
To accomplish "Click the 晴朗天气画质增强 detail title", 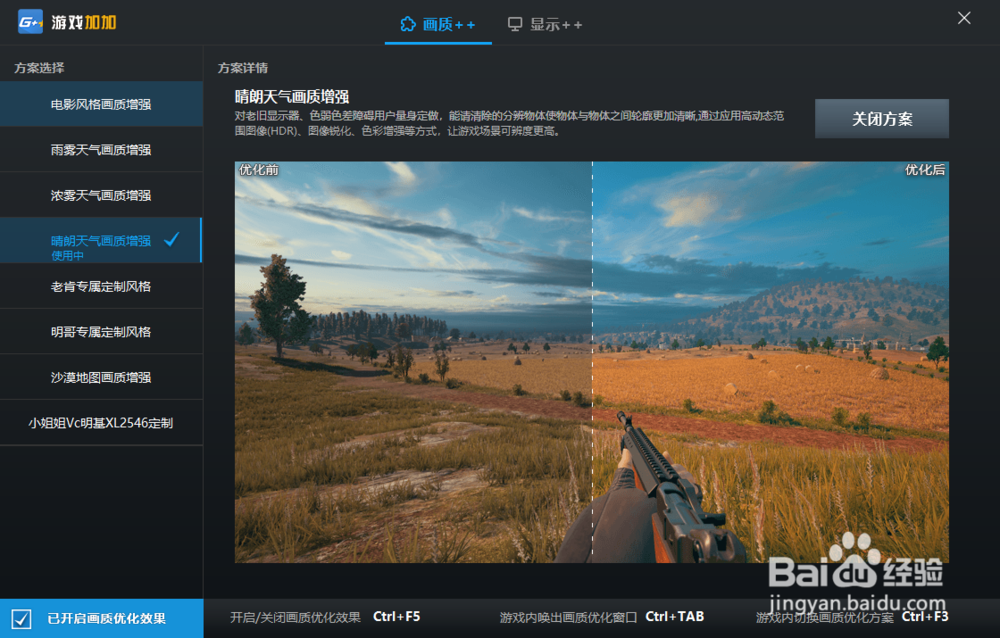I will pyautogui.click(x=292, y=96).
